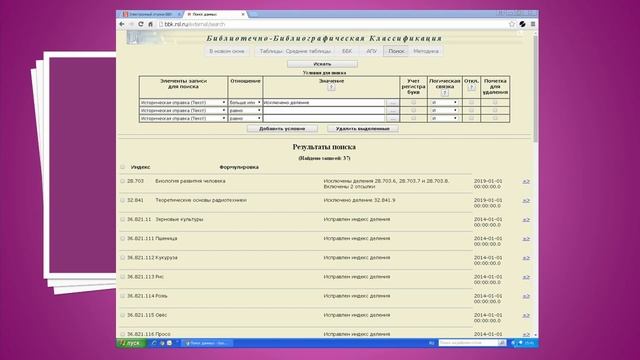
Task: Open the value picker for the second condition
Action: 393,111
